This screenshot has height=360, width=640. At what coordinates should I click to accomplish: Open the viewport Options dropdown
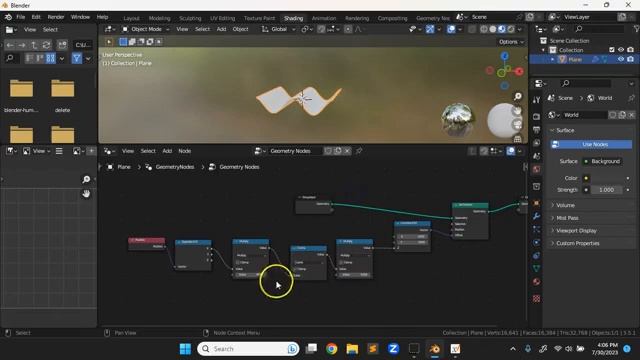pos(511,42)
